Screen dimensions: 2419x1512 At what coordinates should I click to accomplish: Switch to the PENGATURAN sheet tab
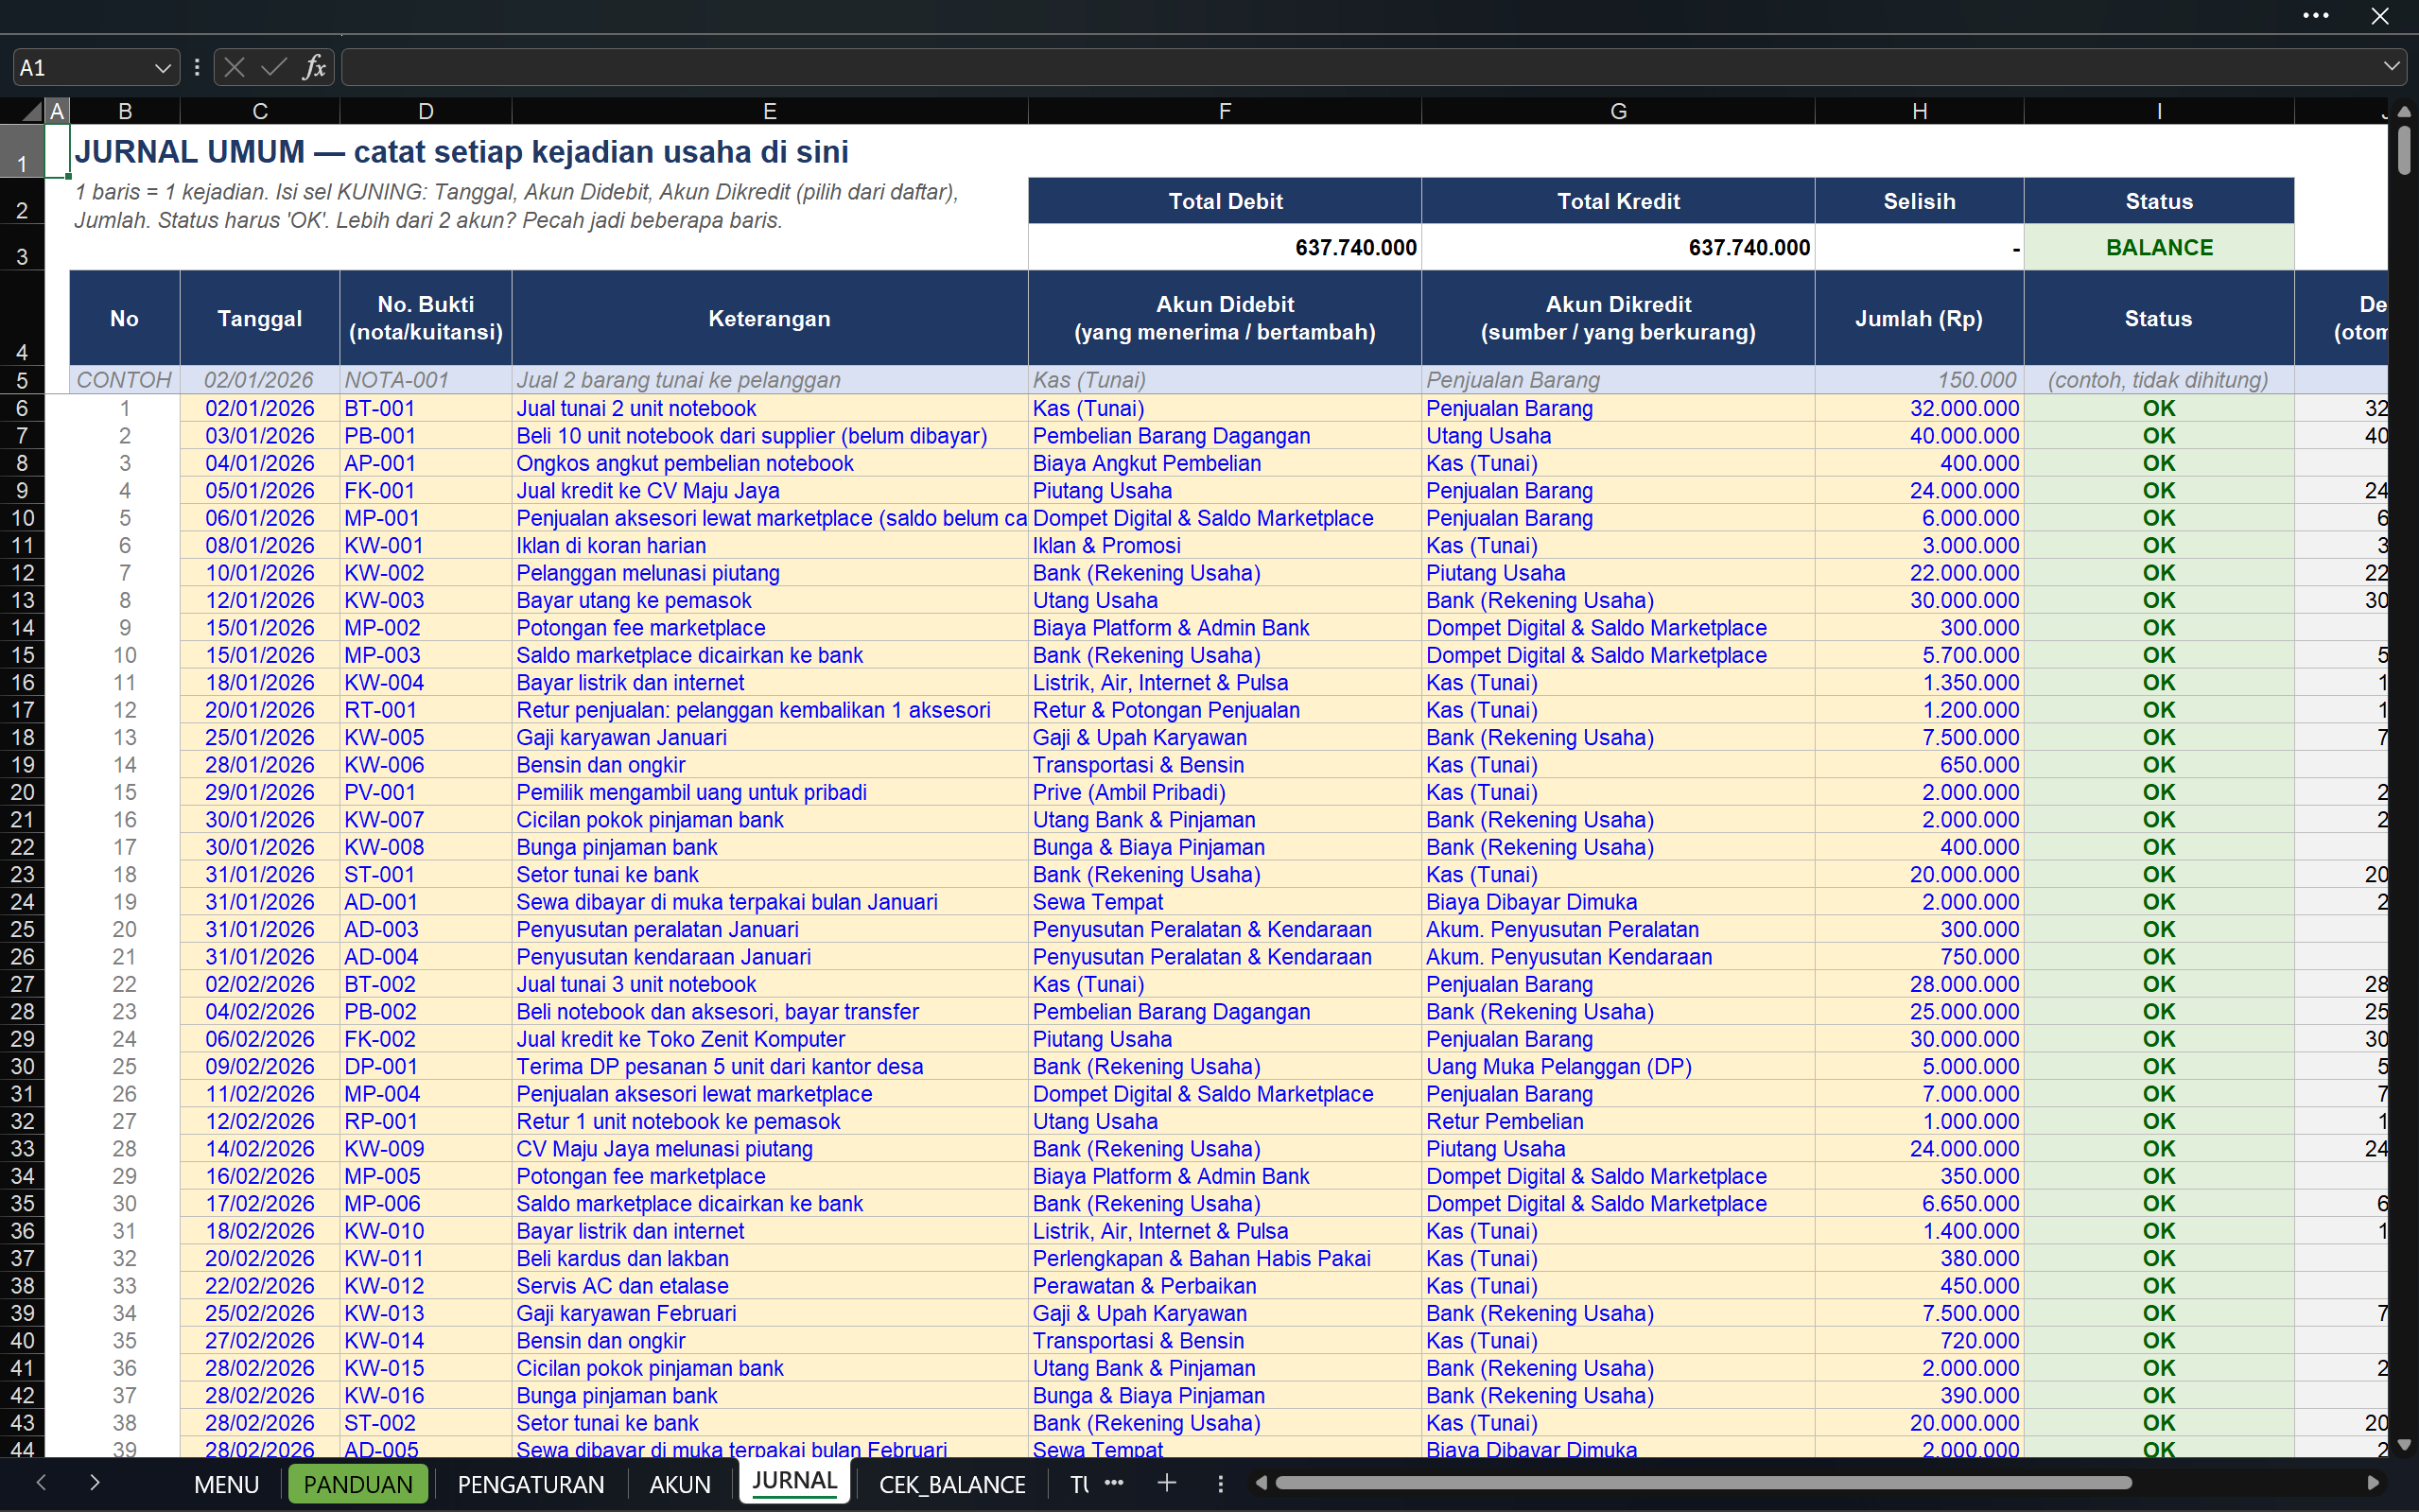(531, 1484)
